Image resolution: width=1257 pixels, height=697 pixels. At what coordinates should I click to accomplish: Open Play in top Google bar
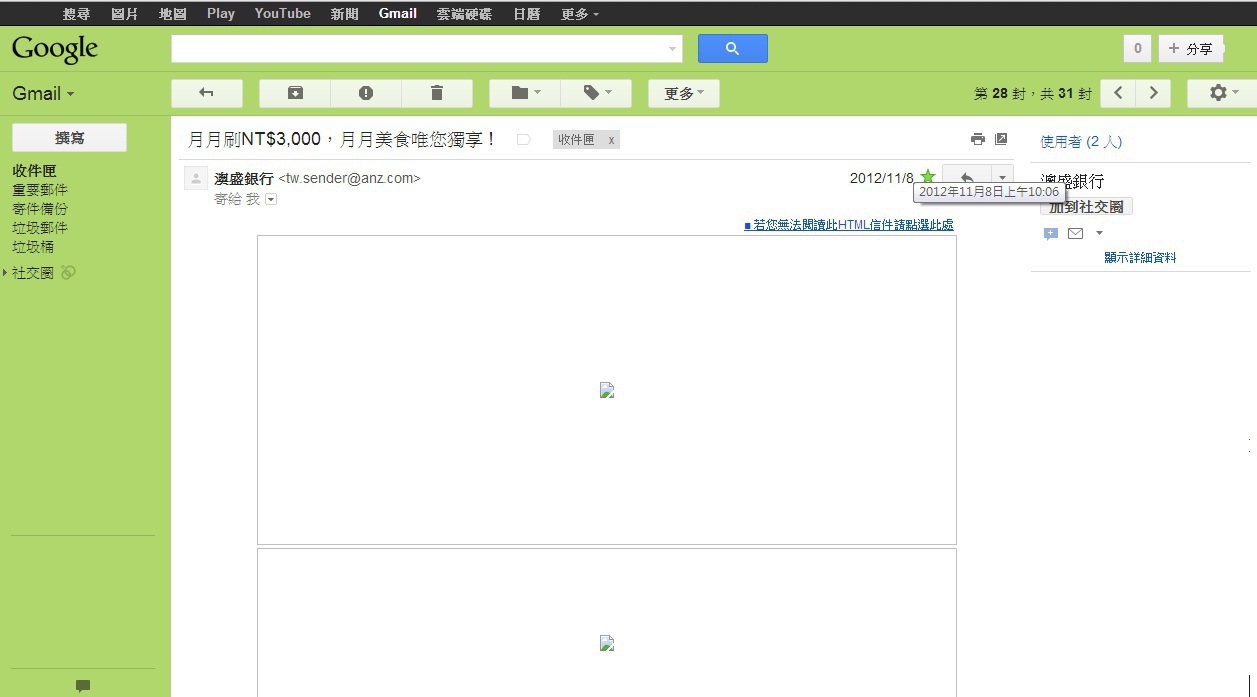point(221,14)
